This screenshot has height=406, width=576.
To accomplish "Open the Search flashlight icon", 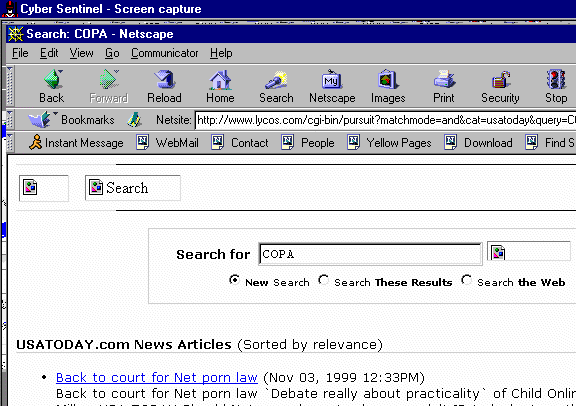I will click(276, 80).
